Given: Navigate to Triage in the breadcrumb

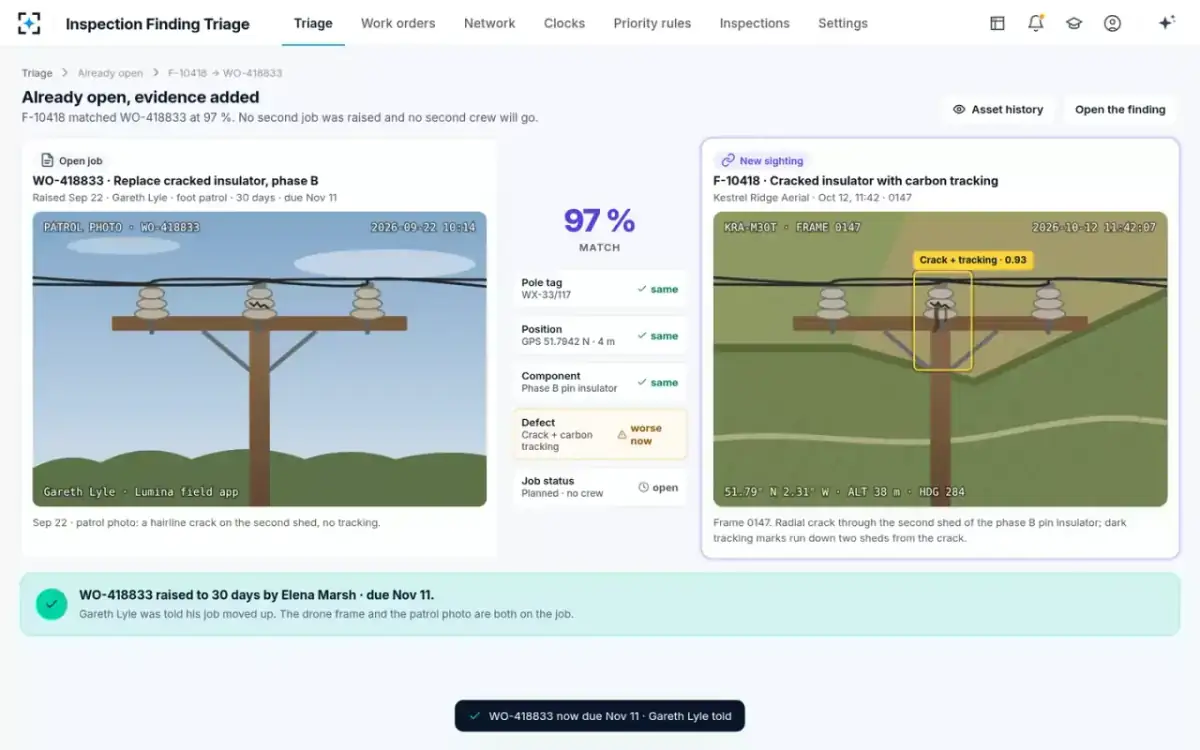Looking at the screenshot, I should point(37,73).
